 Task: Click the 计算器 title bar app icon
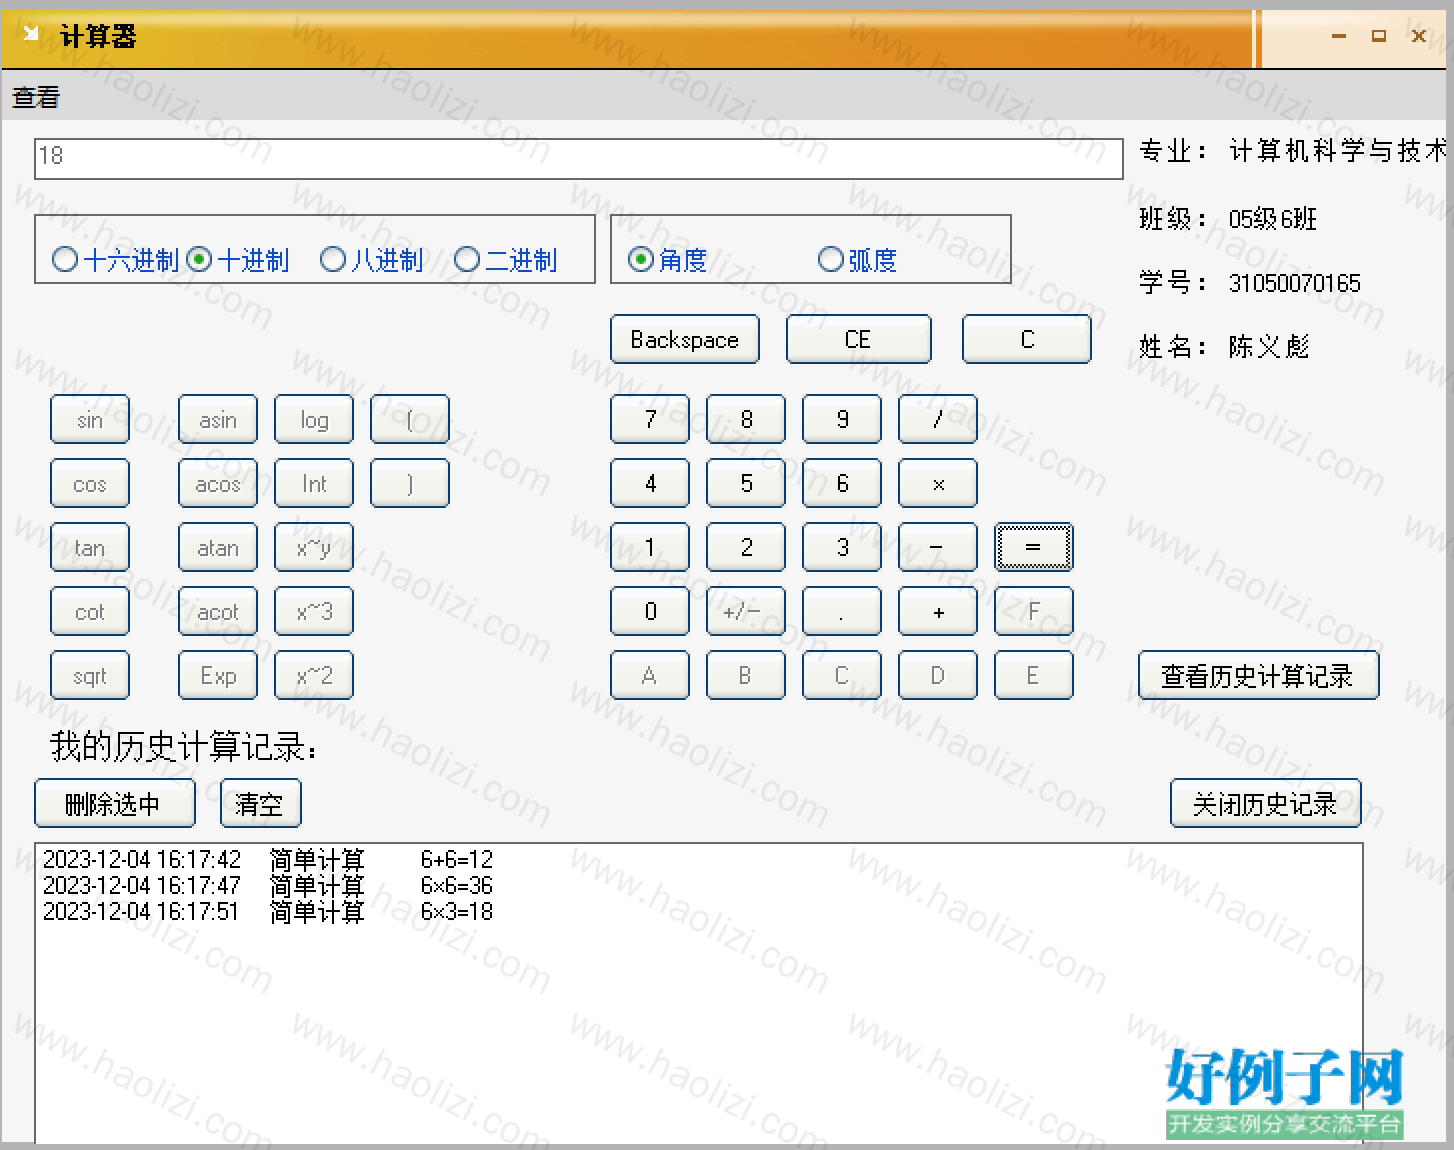[31, 35]
